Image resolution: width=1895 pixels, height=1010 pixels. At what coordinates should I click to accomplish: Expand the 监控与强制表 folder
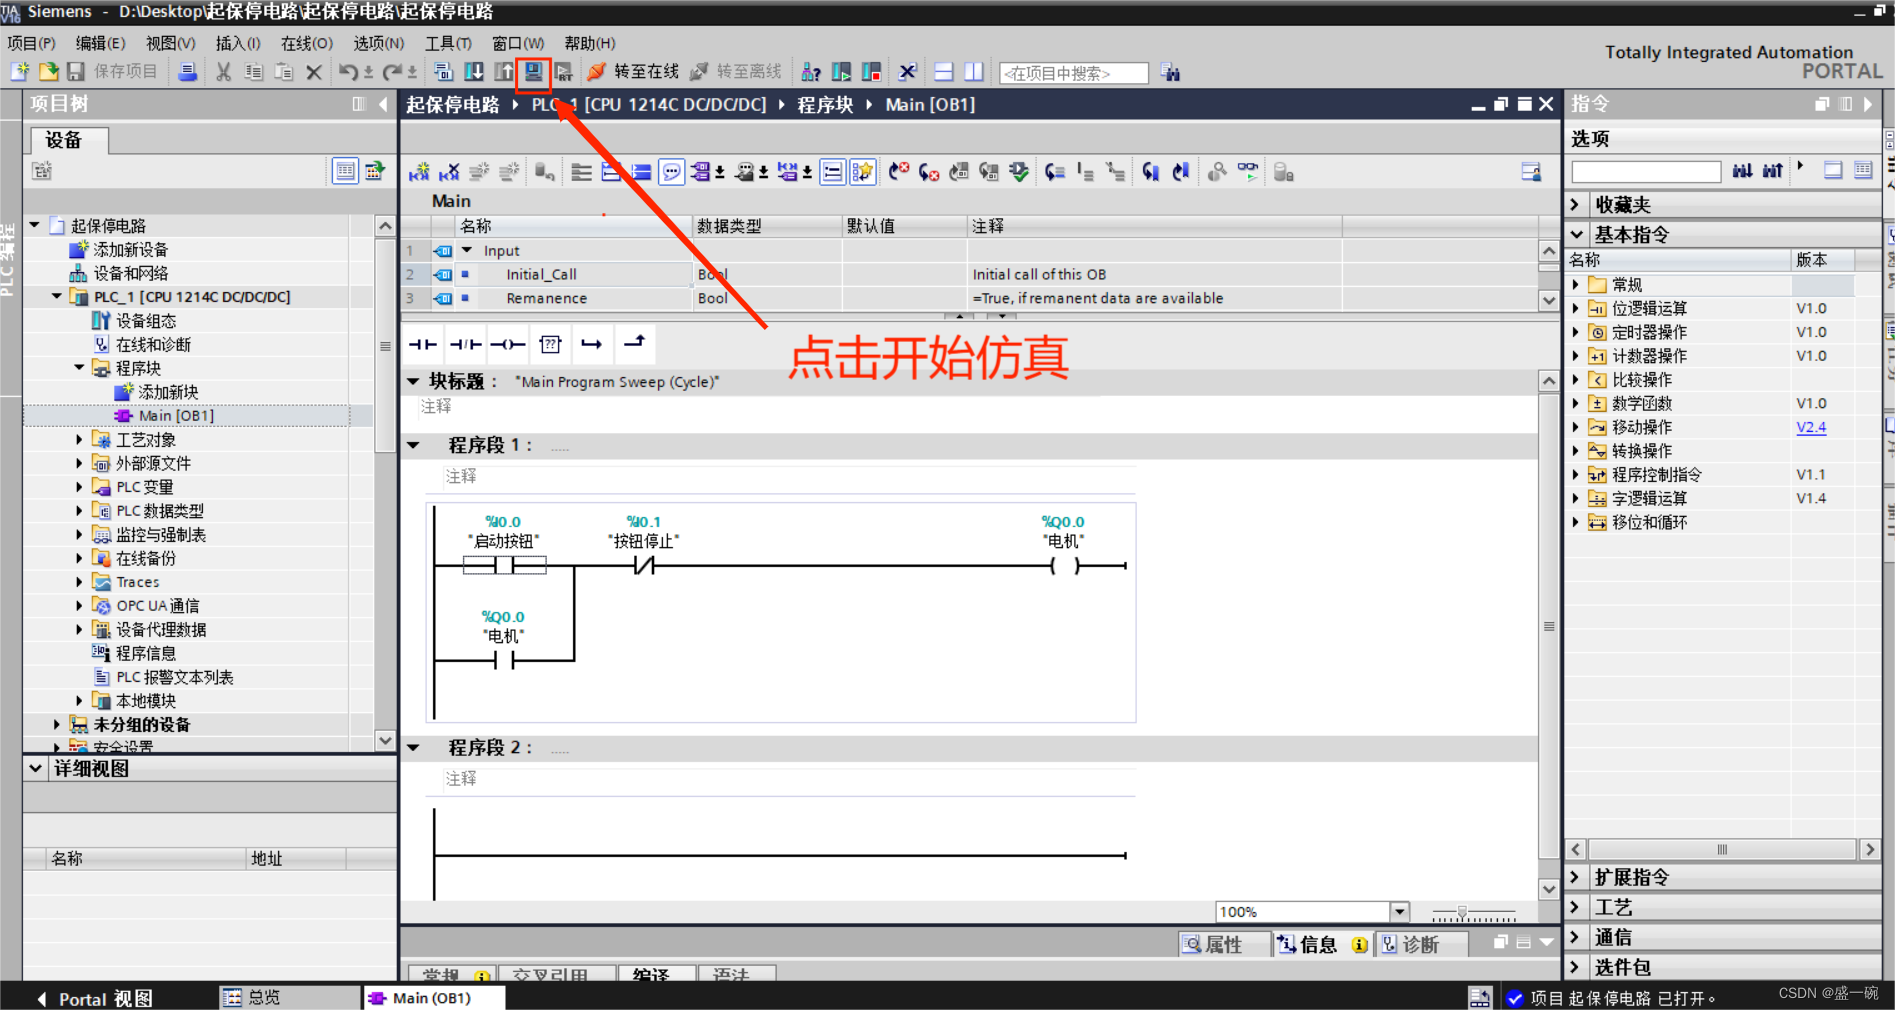[79, 534]
